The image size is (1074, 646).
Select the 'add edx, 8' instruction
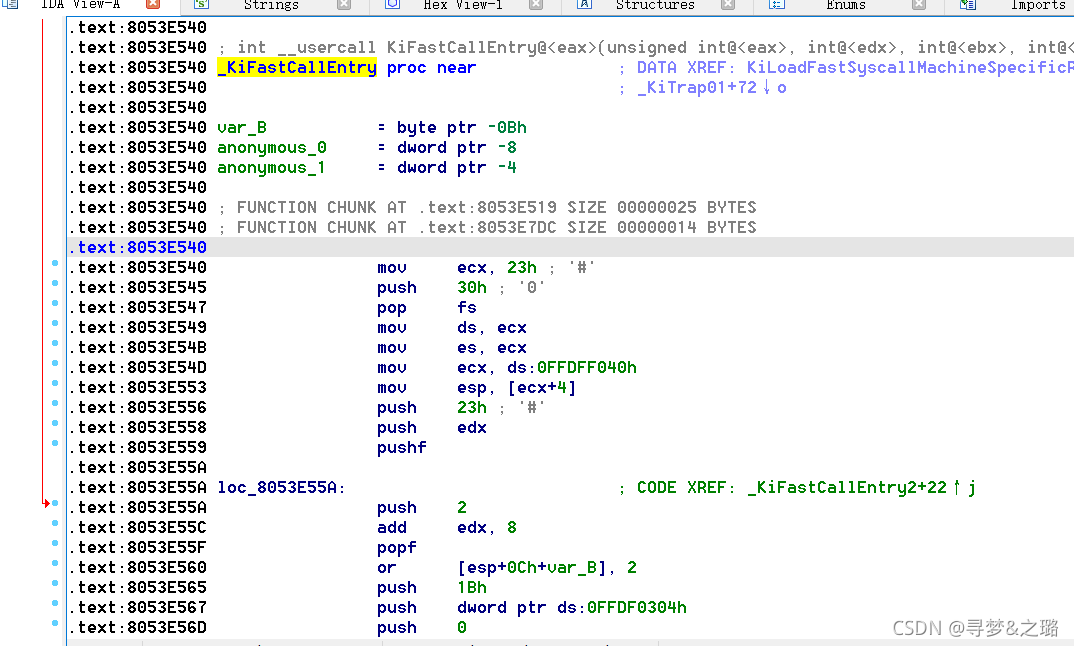tap(447, 527)
